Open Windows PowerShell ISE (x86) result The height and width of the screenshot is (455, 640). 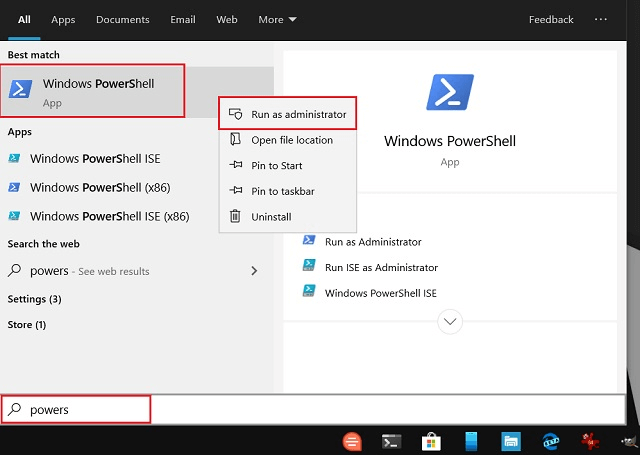click(x=109, y=216)
